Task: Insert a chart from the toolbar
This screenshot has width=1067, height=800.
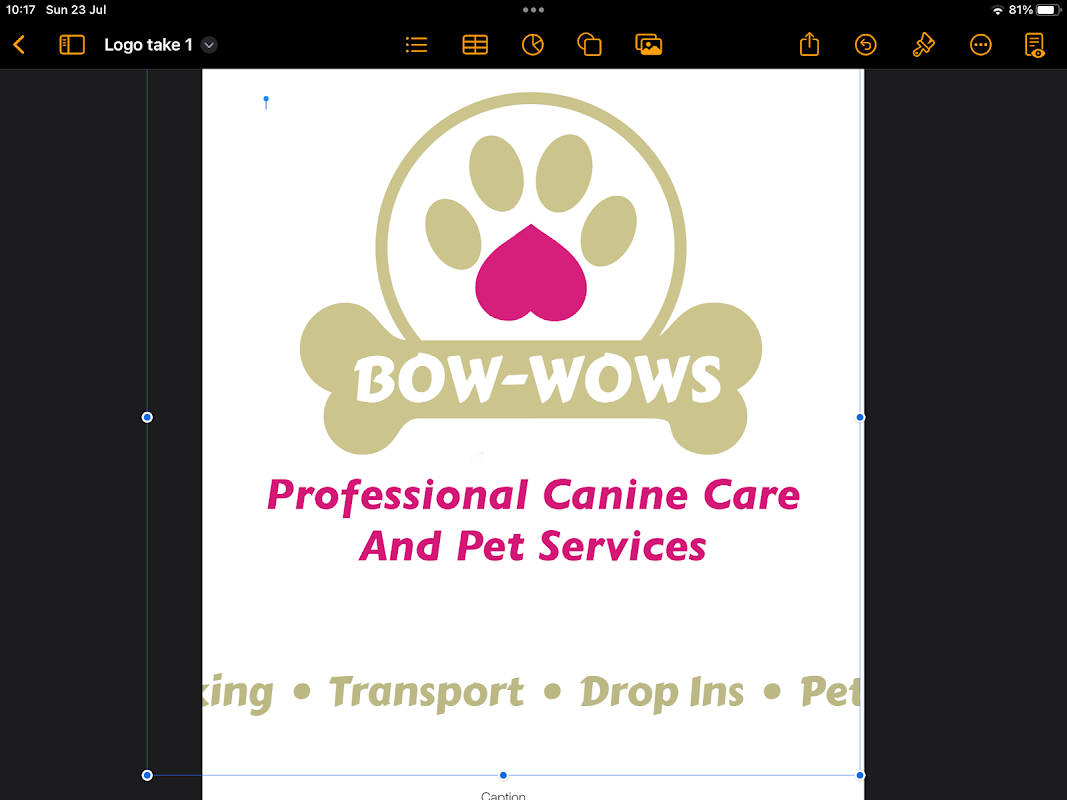Action: [x=533, y=45]
